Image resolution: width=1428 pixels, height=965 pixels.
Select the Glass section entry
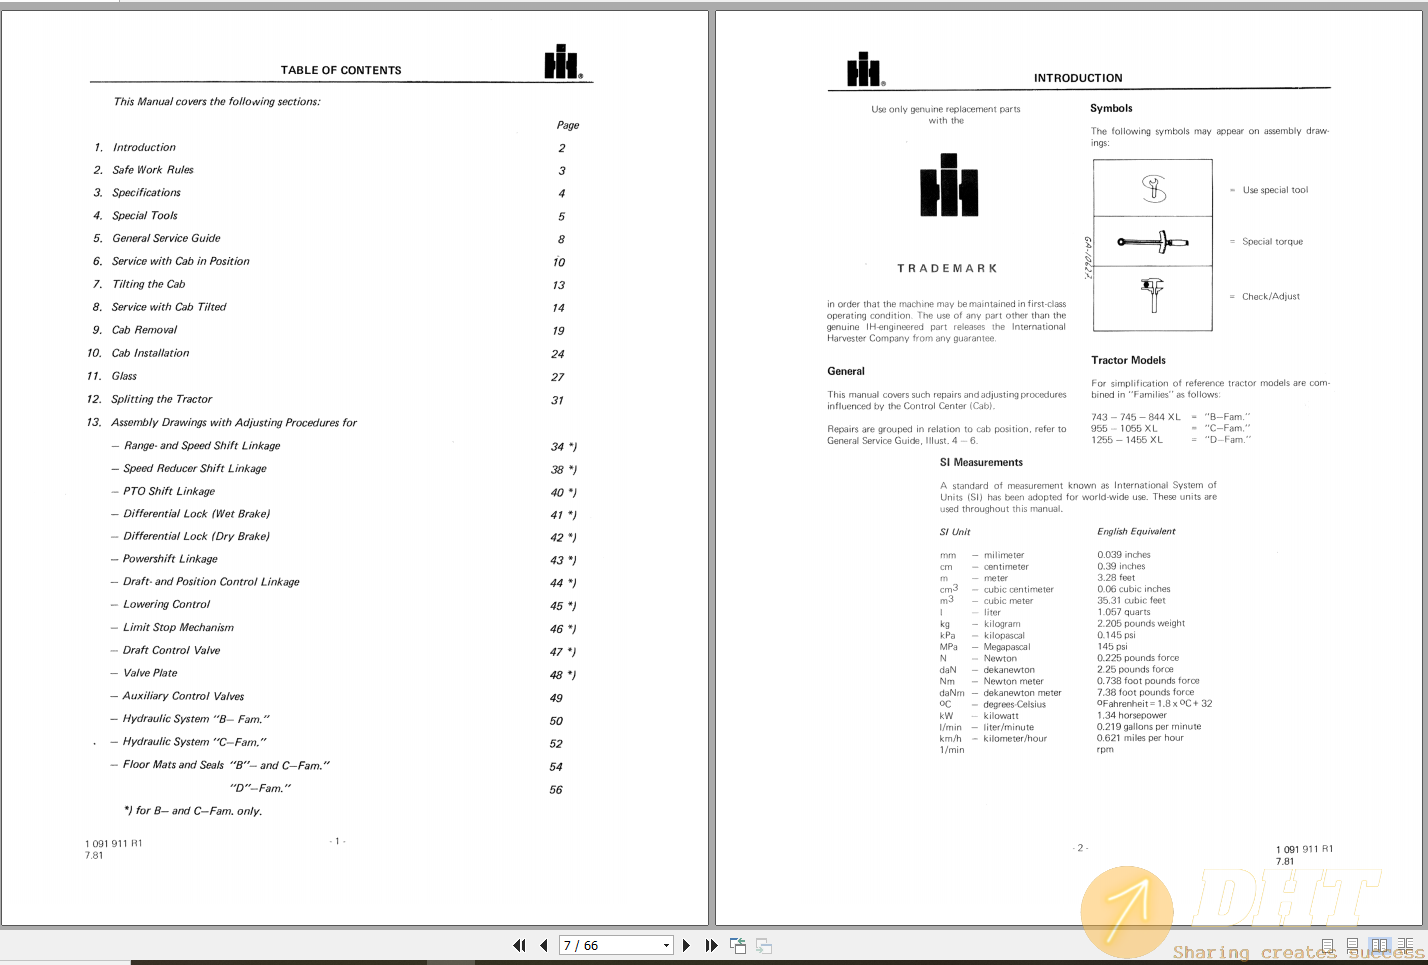123,376
